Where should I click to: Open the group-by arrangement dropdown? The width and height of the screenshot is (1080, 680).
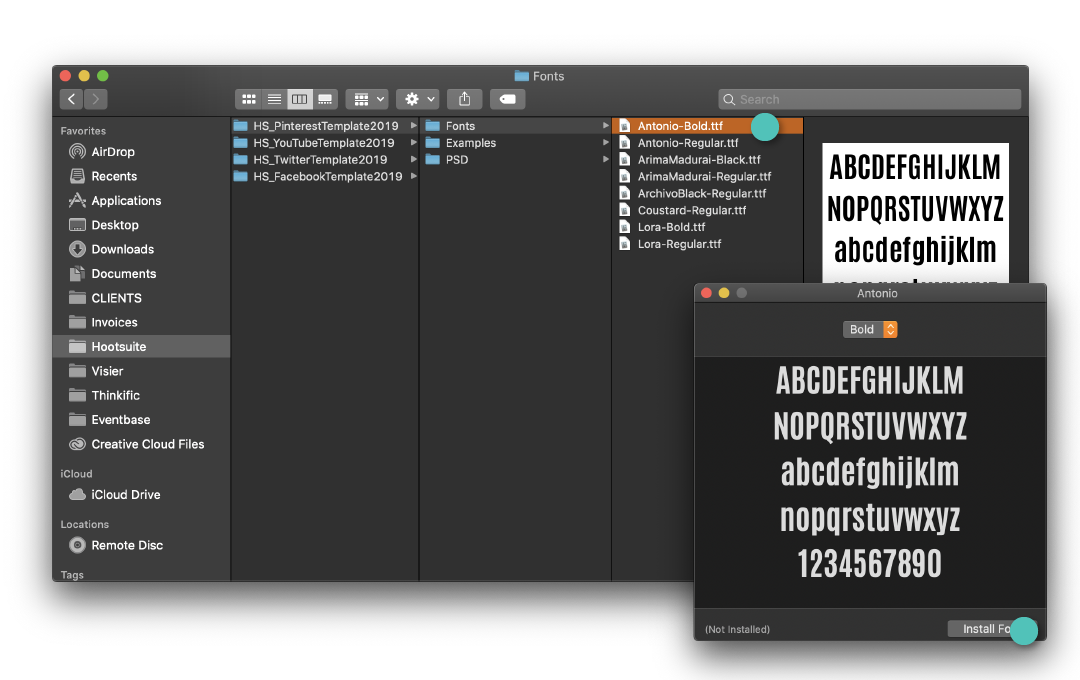coord(367,99)
